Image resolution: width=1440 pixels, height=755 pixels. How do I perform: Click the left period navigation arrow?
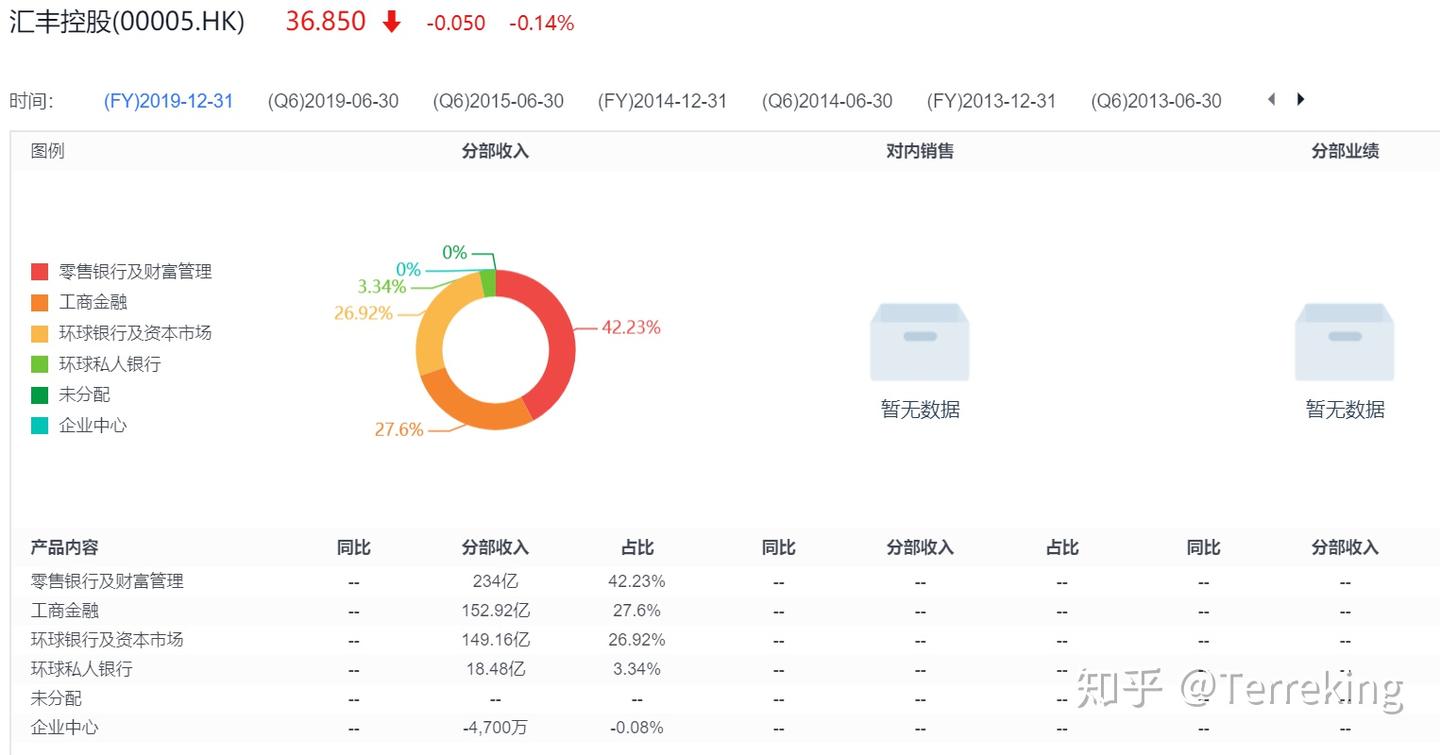coord(1271,99)
